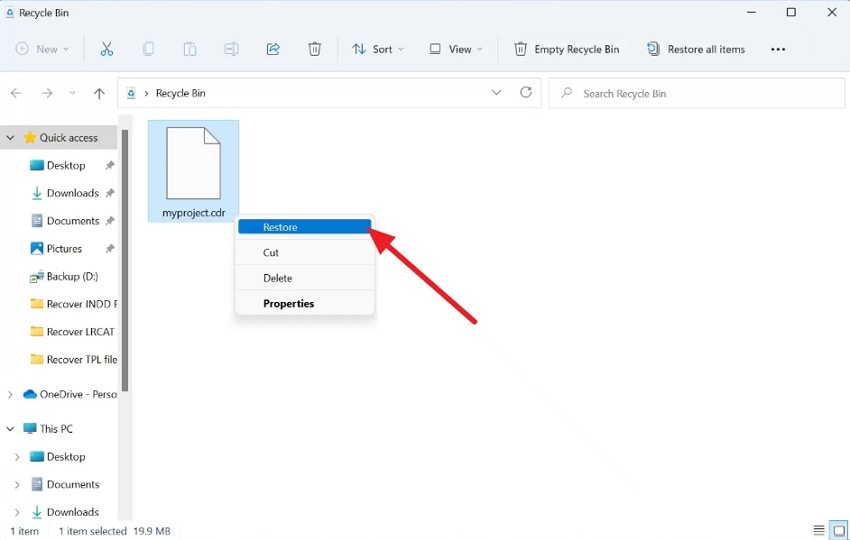Choose Restore from the context menu

[x=305, y=227]
